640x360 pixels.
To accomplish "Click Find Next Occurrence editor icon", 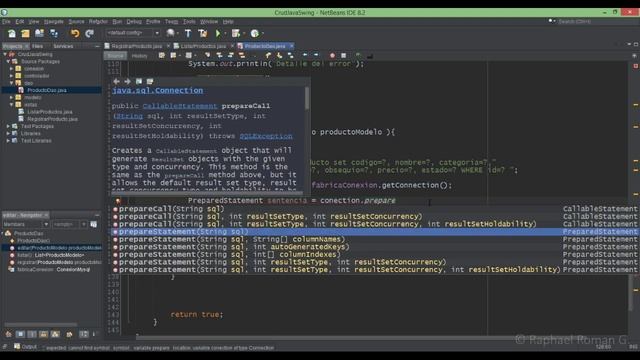I will coord(231,55).
